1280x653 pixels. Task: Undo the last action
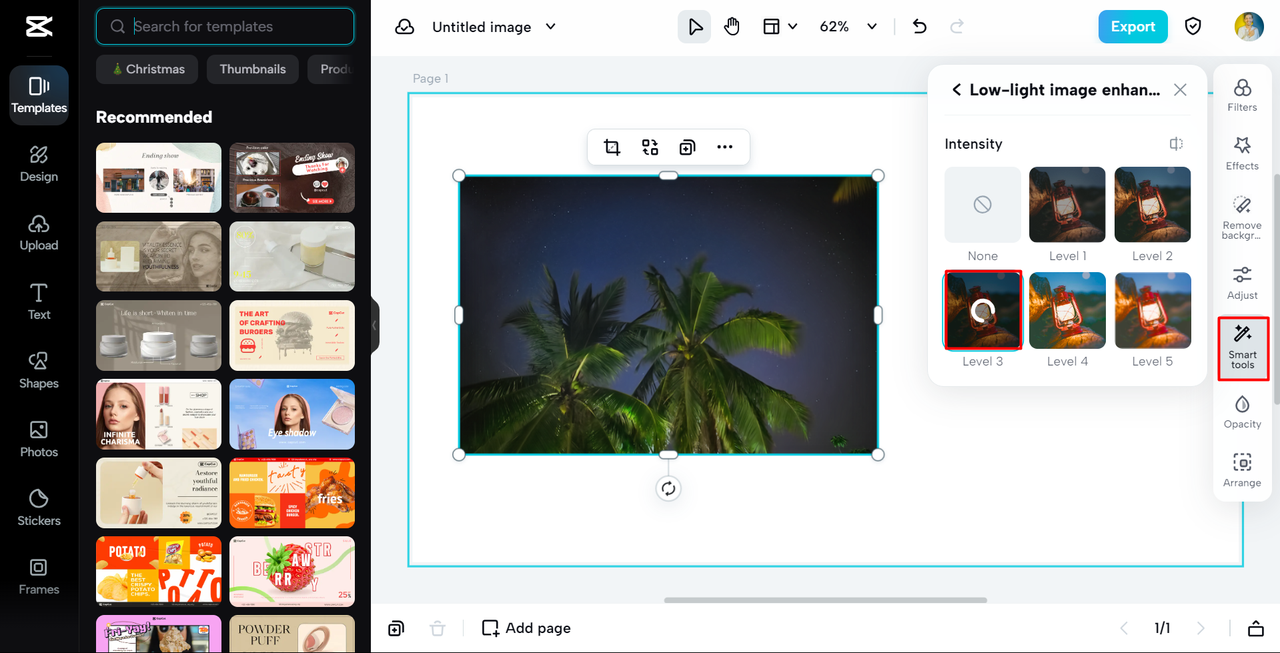point(920,27)
